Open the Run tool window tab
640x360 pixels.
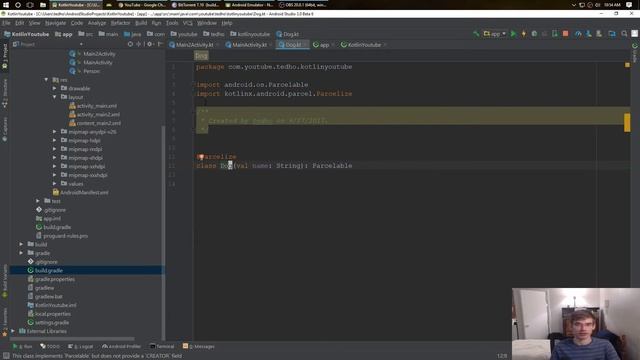[22, 346]
